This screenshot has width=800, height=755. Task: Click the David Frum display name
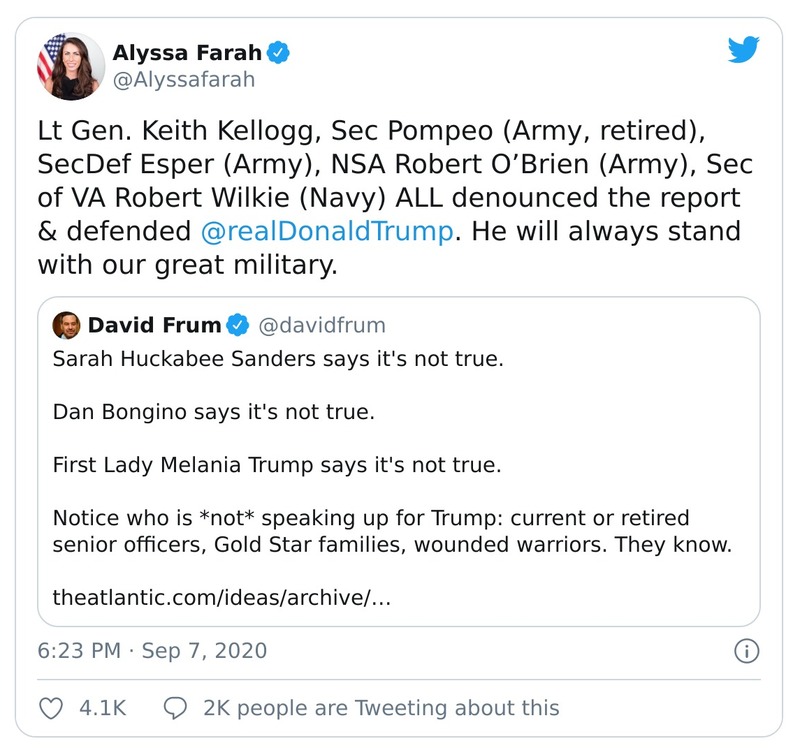[155, 325]
